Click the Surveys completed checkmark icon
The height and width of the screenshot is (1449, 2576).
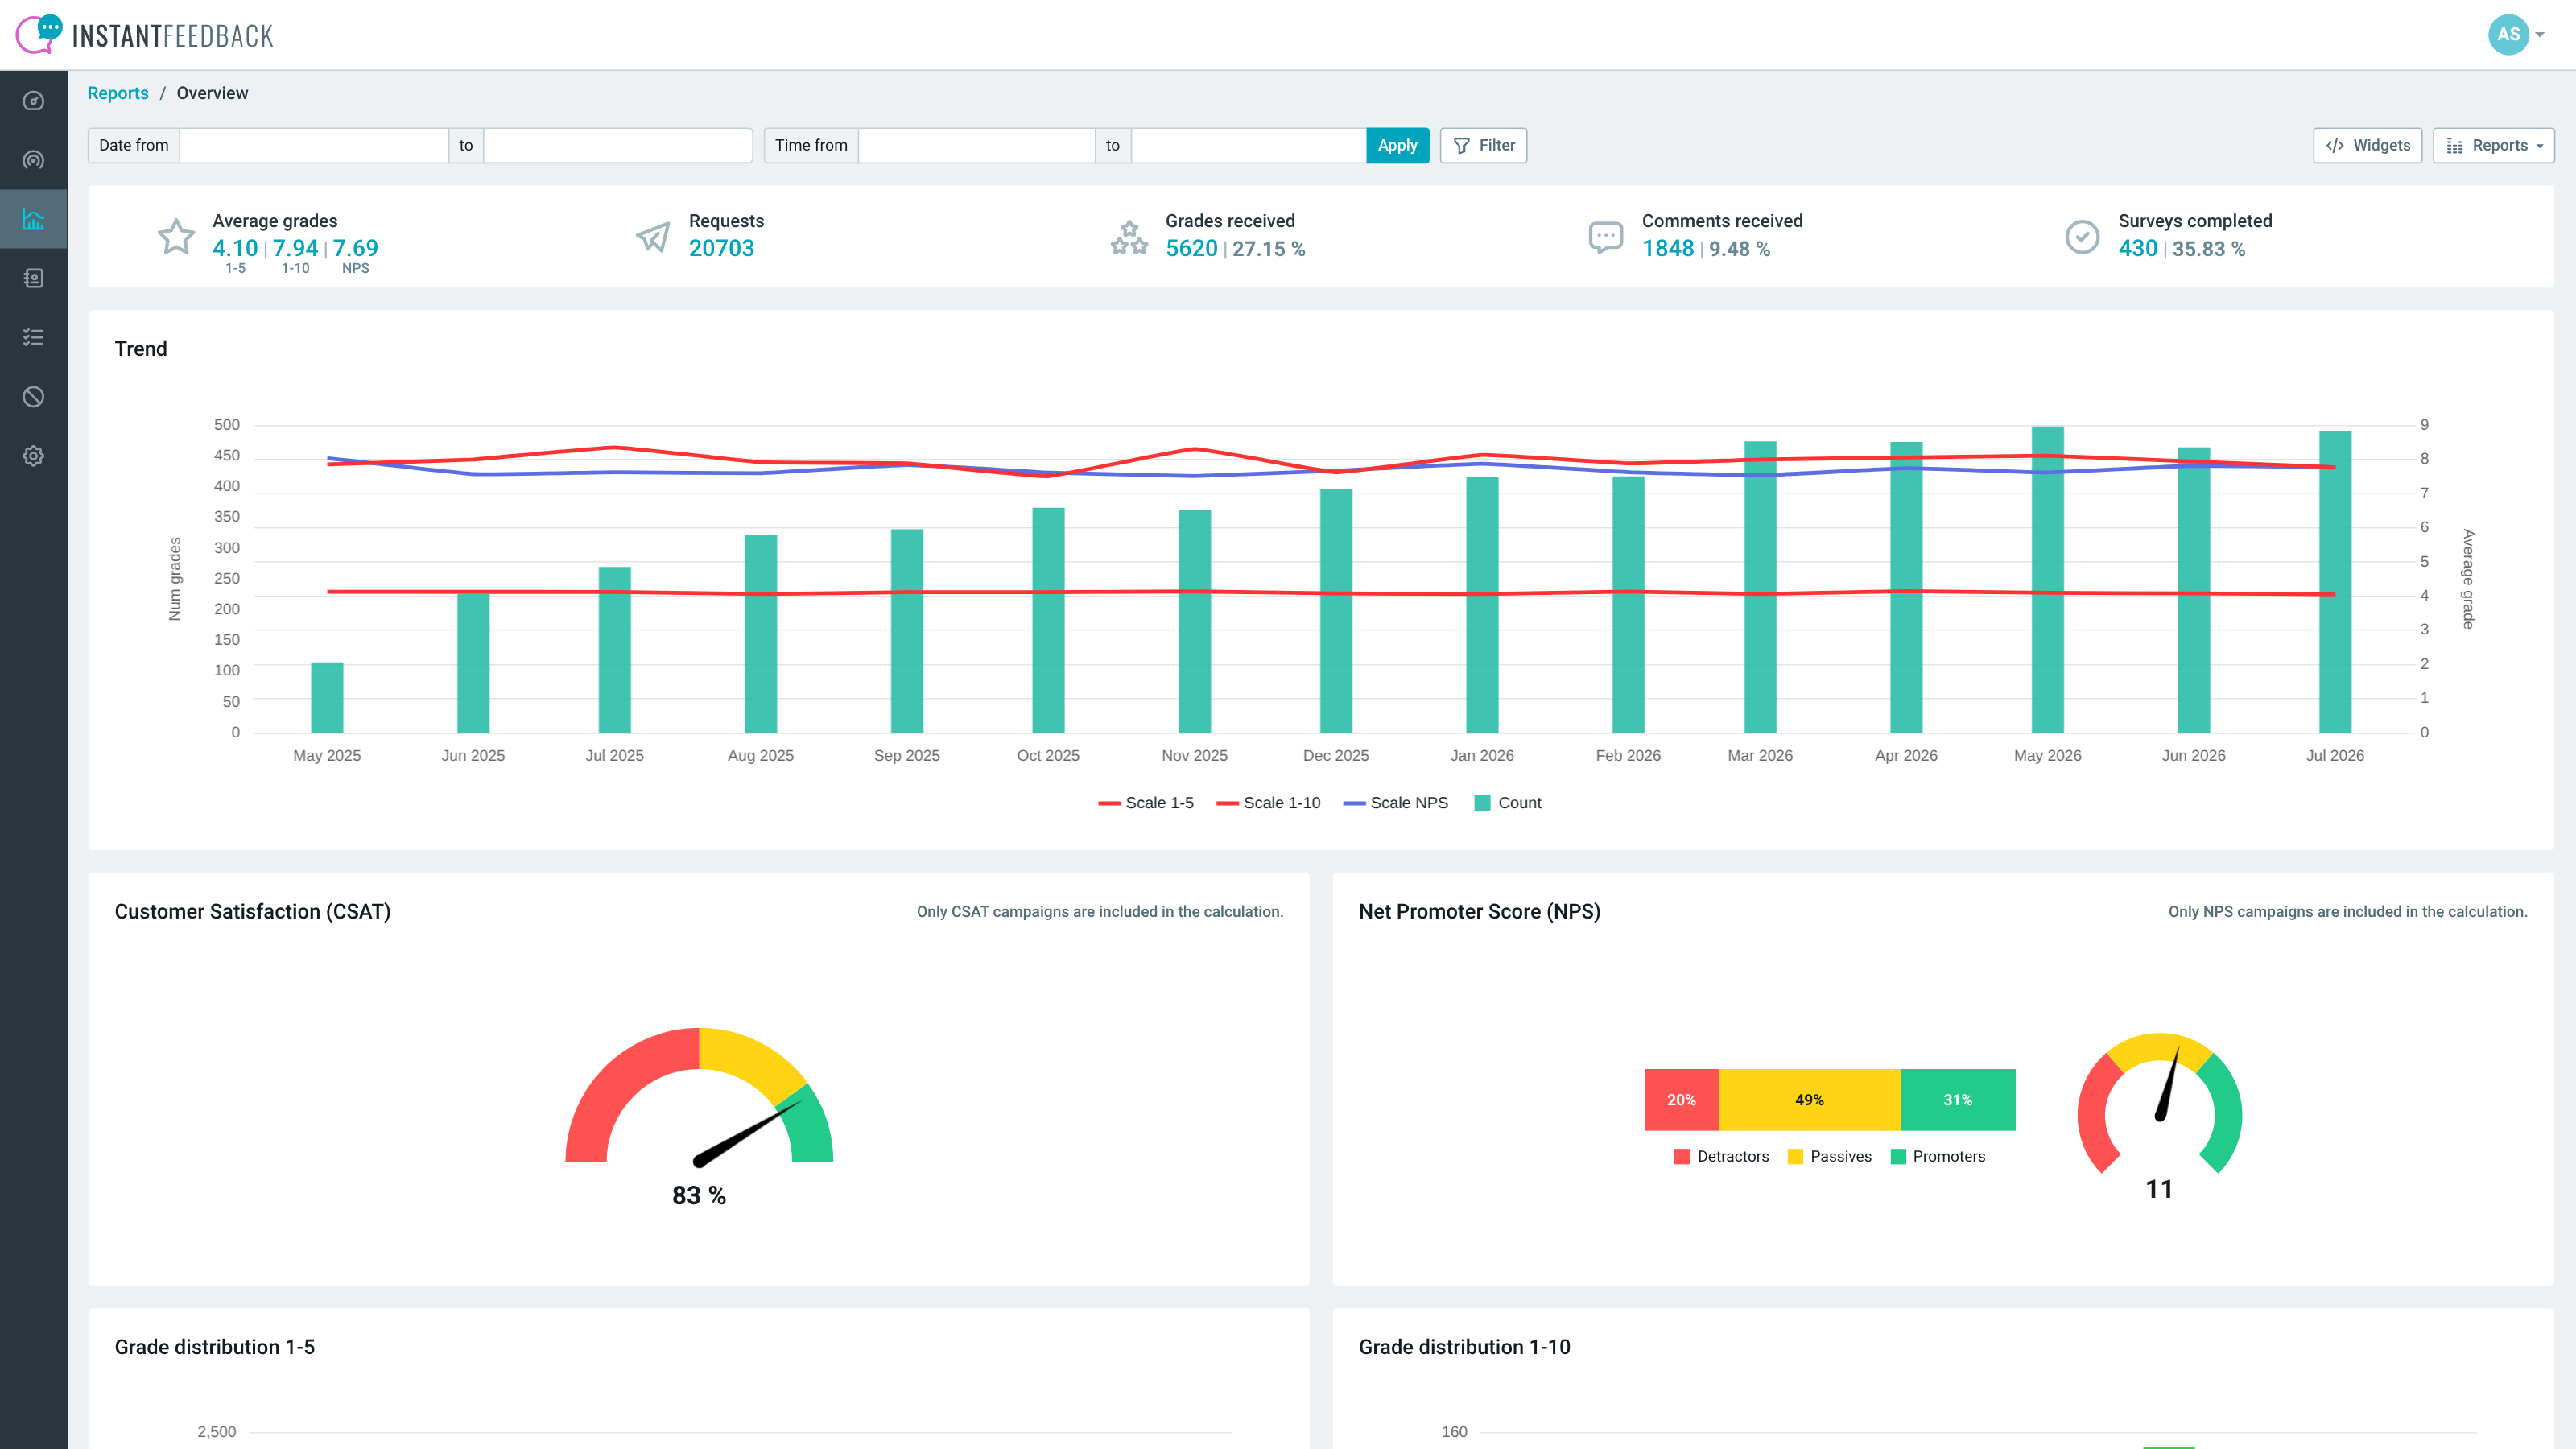click(x=2082, y=237)
